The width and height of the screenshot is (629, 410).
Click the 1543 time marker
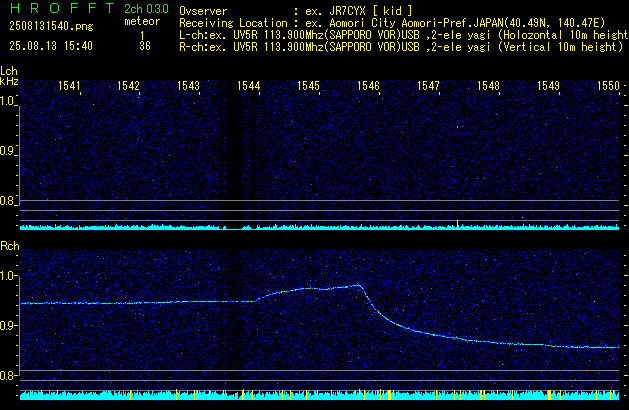click(x=188, y=86)
